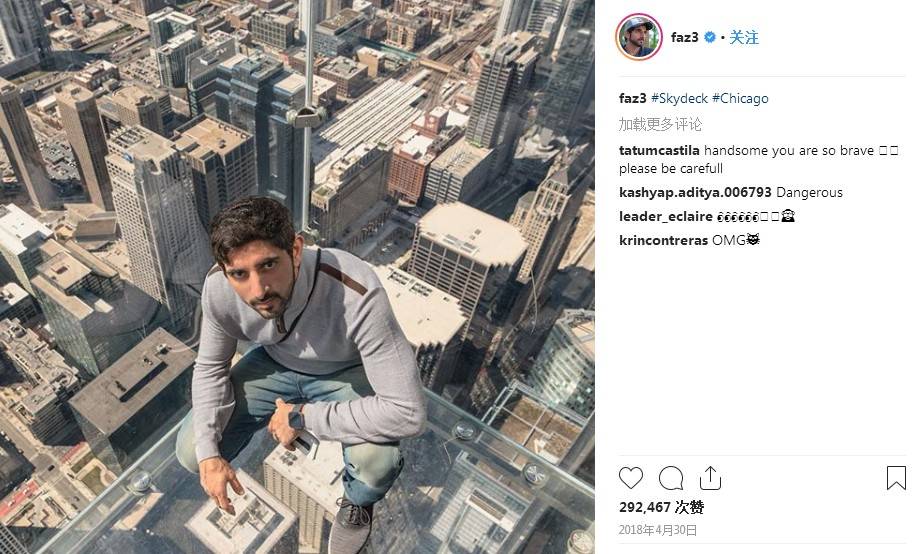Open kashyap.aditya.006793 profile
Screen dimensions: 921x554
click(695, 192)
